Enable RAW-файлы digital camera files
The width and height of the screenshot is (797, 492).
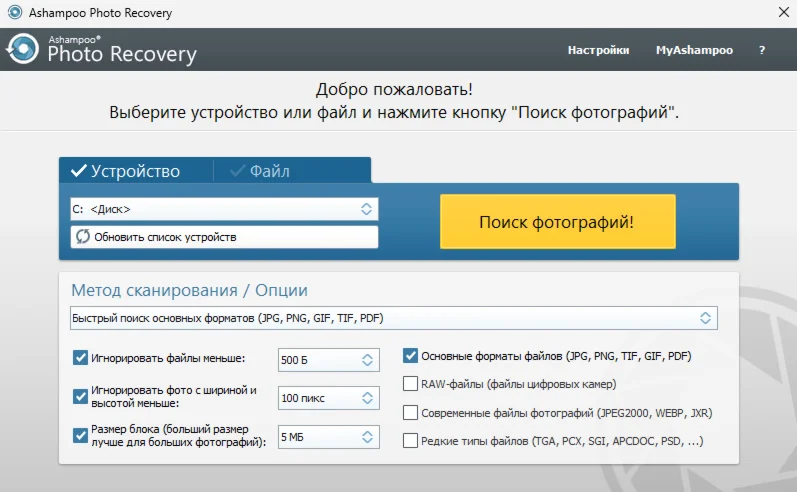tap(410, 383)
